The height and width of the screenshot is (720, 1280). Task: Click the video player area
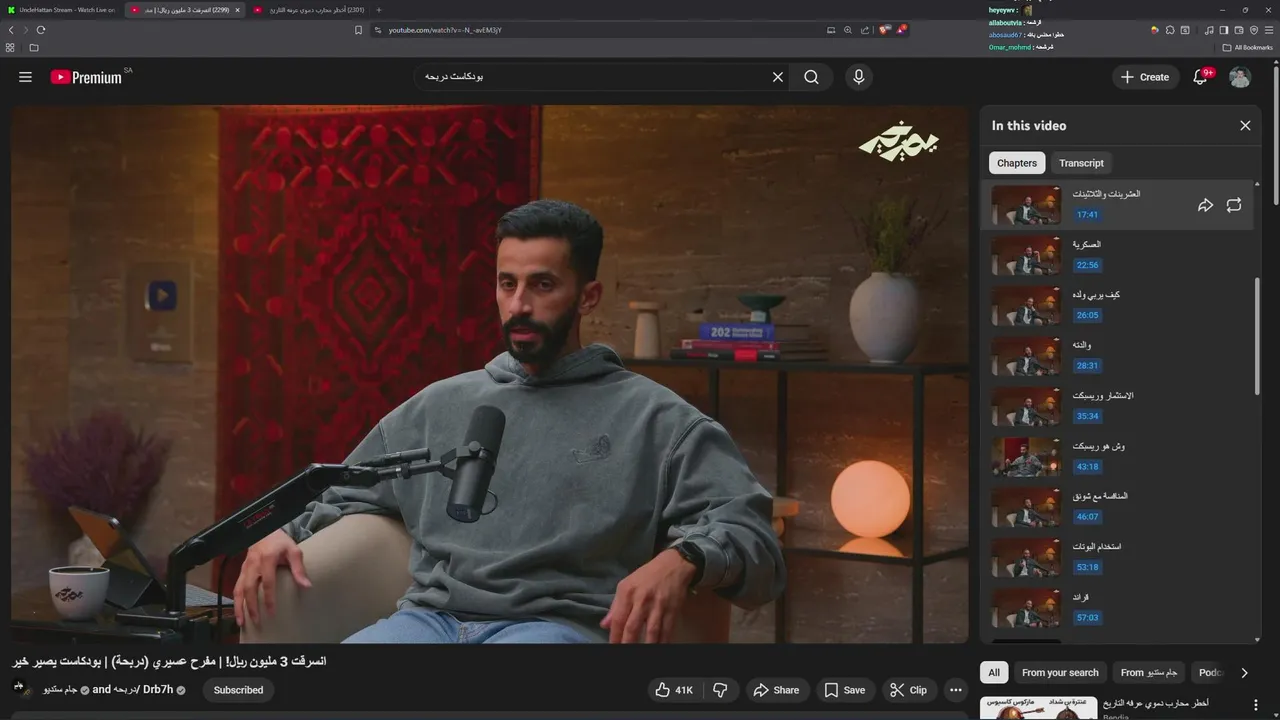tap(489, 374)
